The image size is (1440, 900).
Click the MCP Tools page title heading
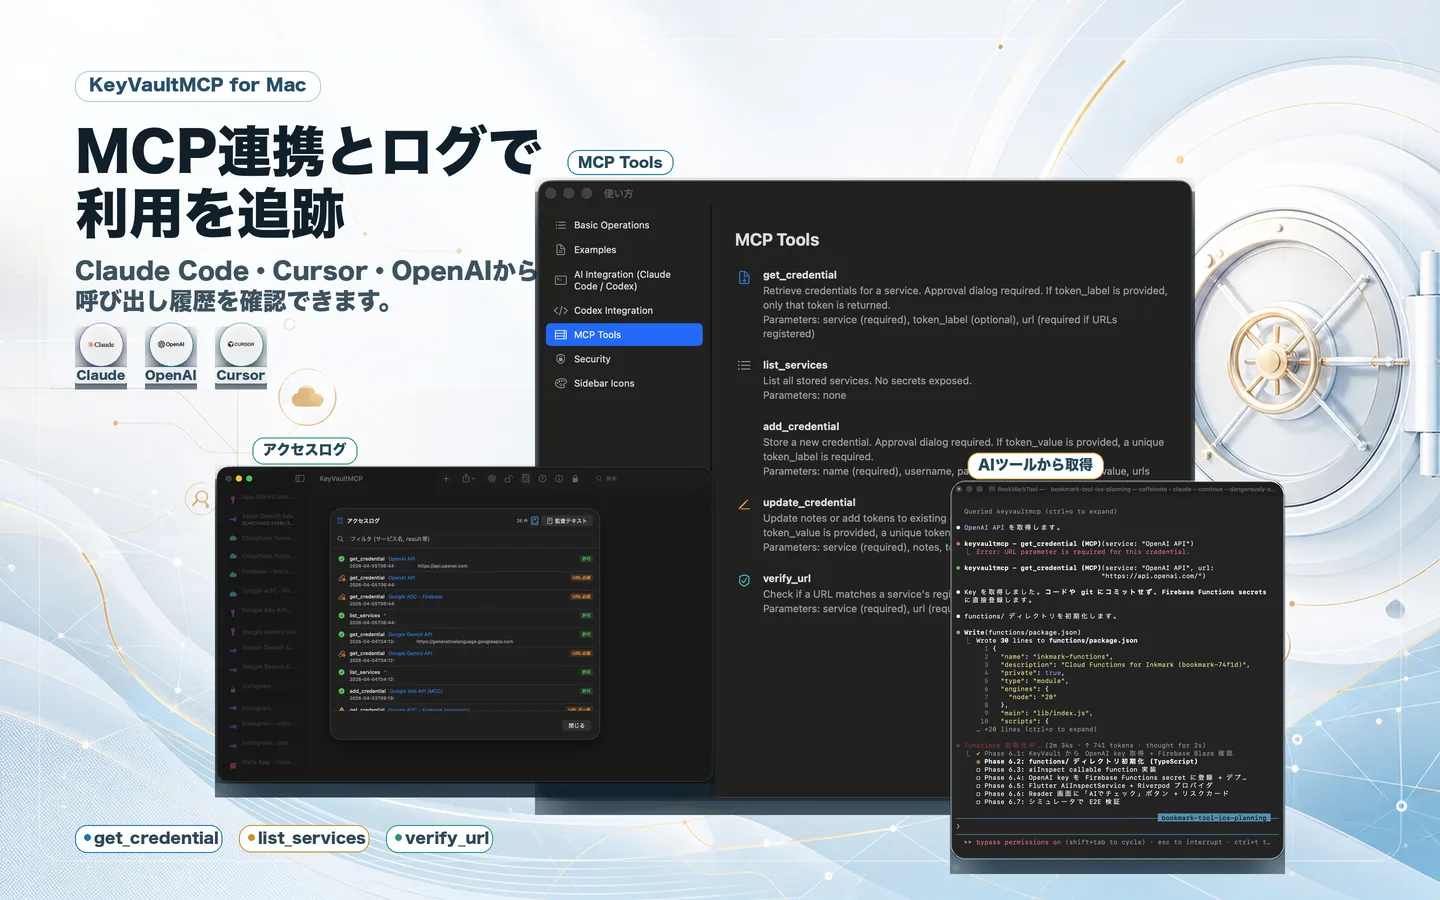pos(777,240)
